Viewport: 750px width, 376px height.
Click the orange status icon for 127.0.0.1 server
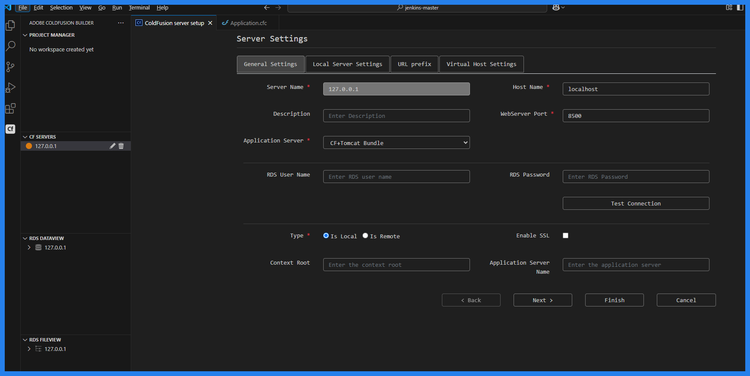(29, 146)
